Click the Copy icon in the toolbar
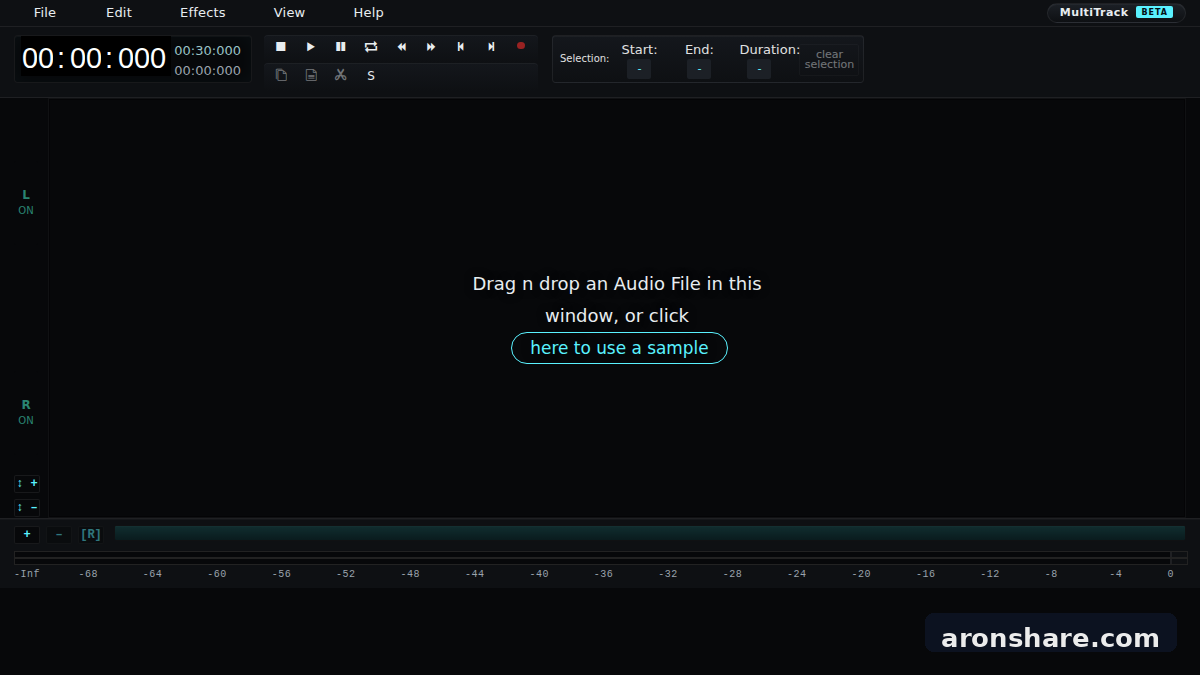 [281, 75]
